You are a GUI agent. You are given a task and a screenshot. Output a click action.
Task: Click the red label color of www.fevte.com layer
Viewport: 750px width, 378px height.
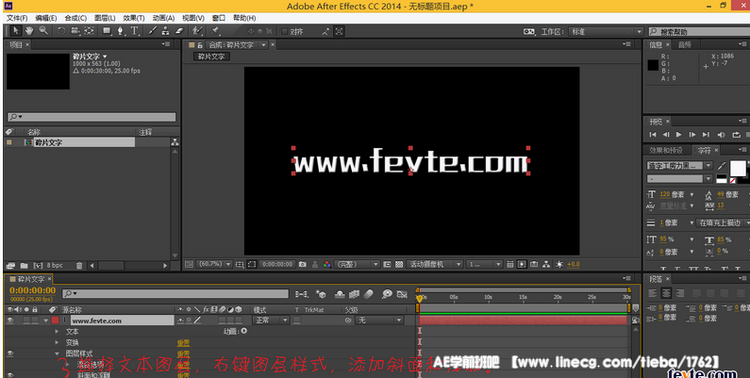pyautogui.click(x=55, y=320)
